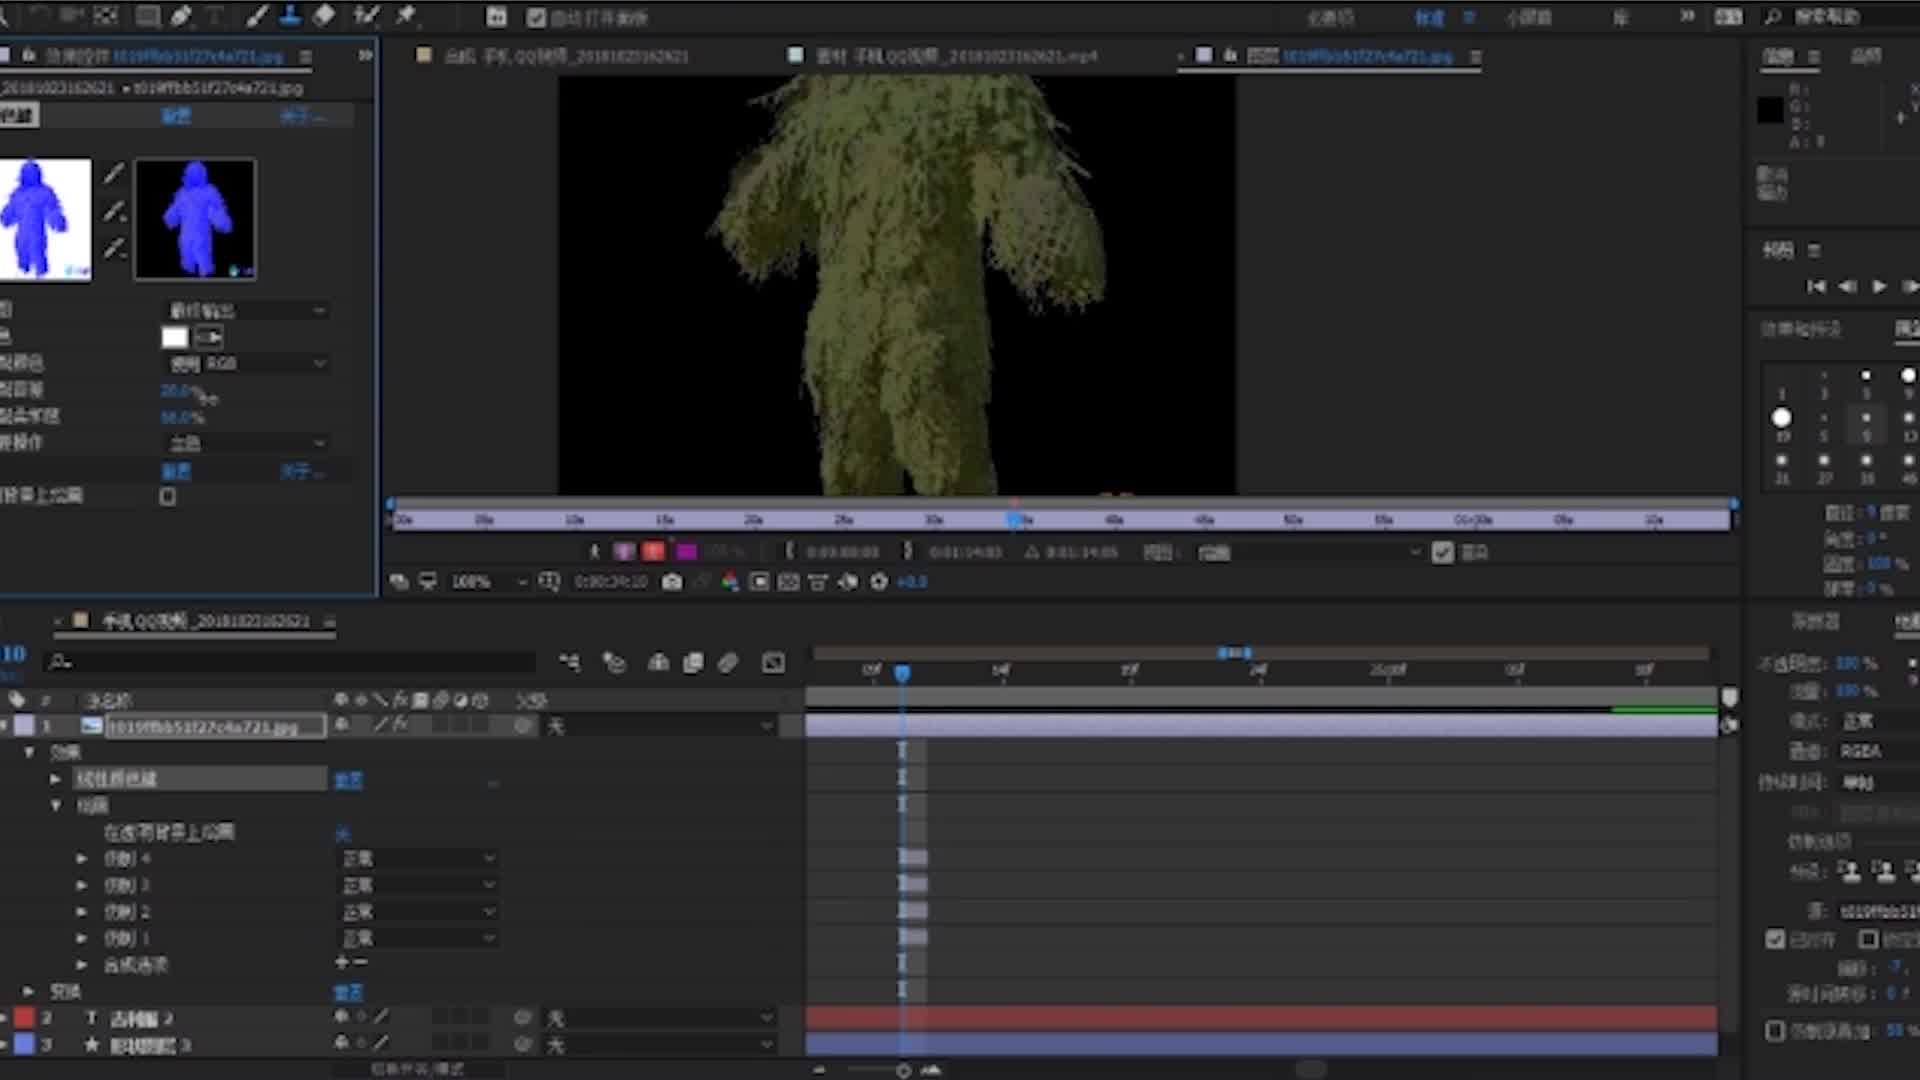Expand the Stroke 4 property
This screenshot has height=1080, width=1920.
pyautogui.click(x=82, y=858)
